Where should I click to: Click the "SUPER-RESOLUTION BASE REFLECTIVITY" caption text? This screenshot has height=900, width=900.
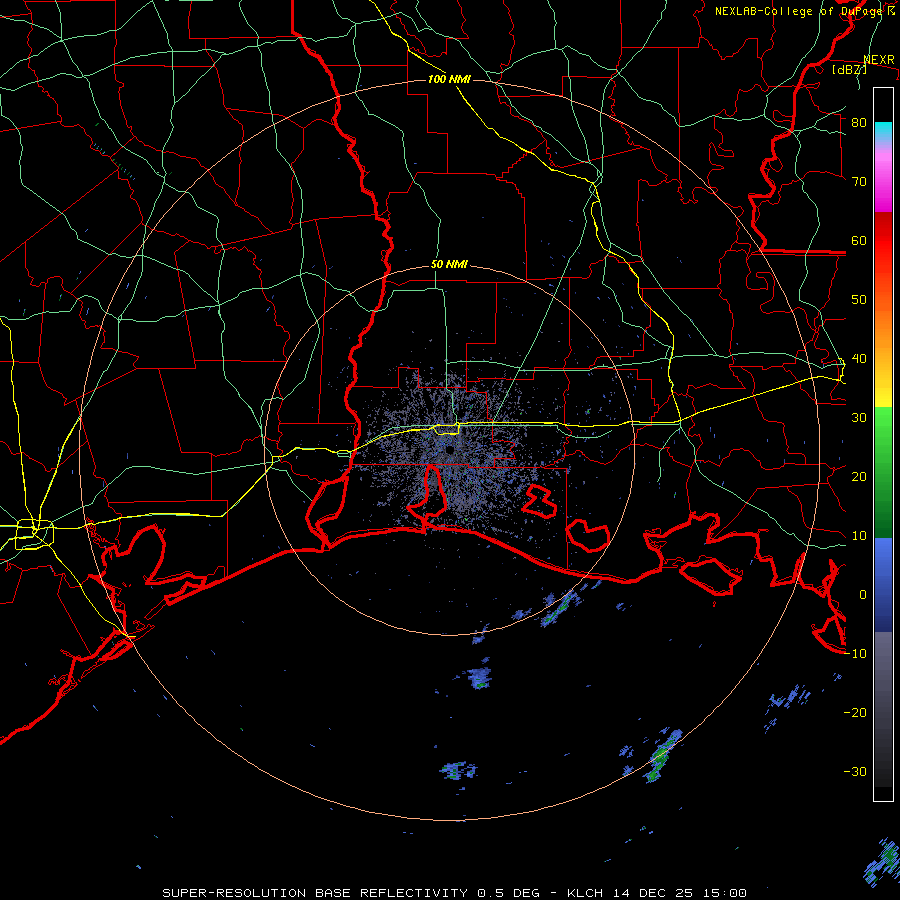click(x=315, y=893)
